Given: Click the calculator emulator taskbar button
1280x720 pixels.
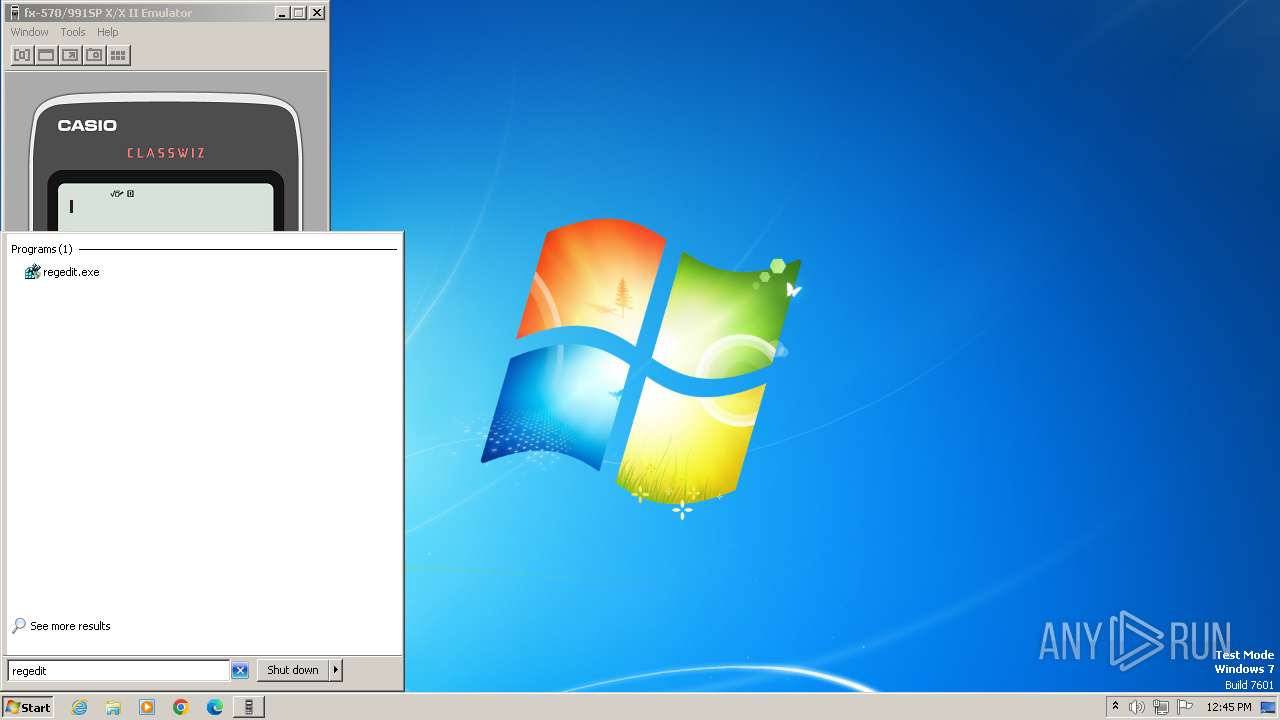Looking at the screenshot, I should 249,707.
